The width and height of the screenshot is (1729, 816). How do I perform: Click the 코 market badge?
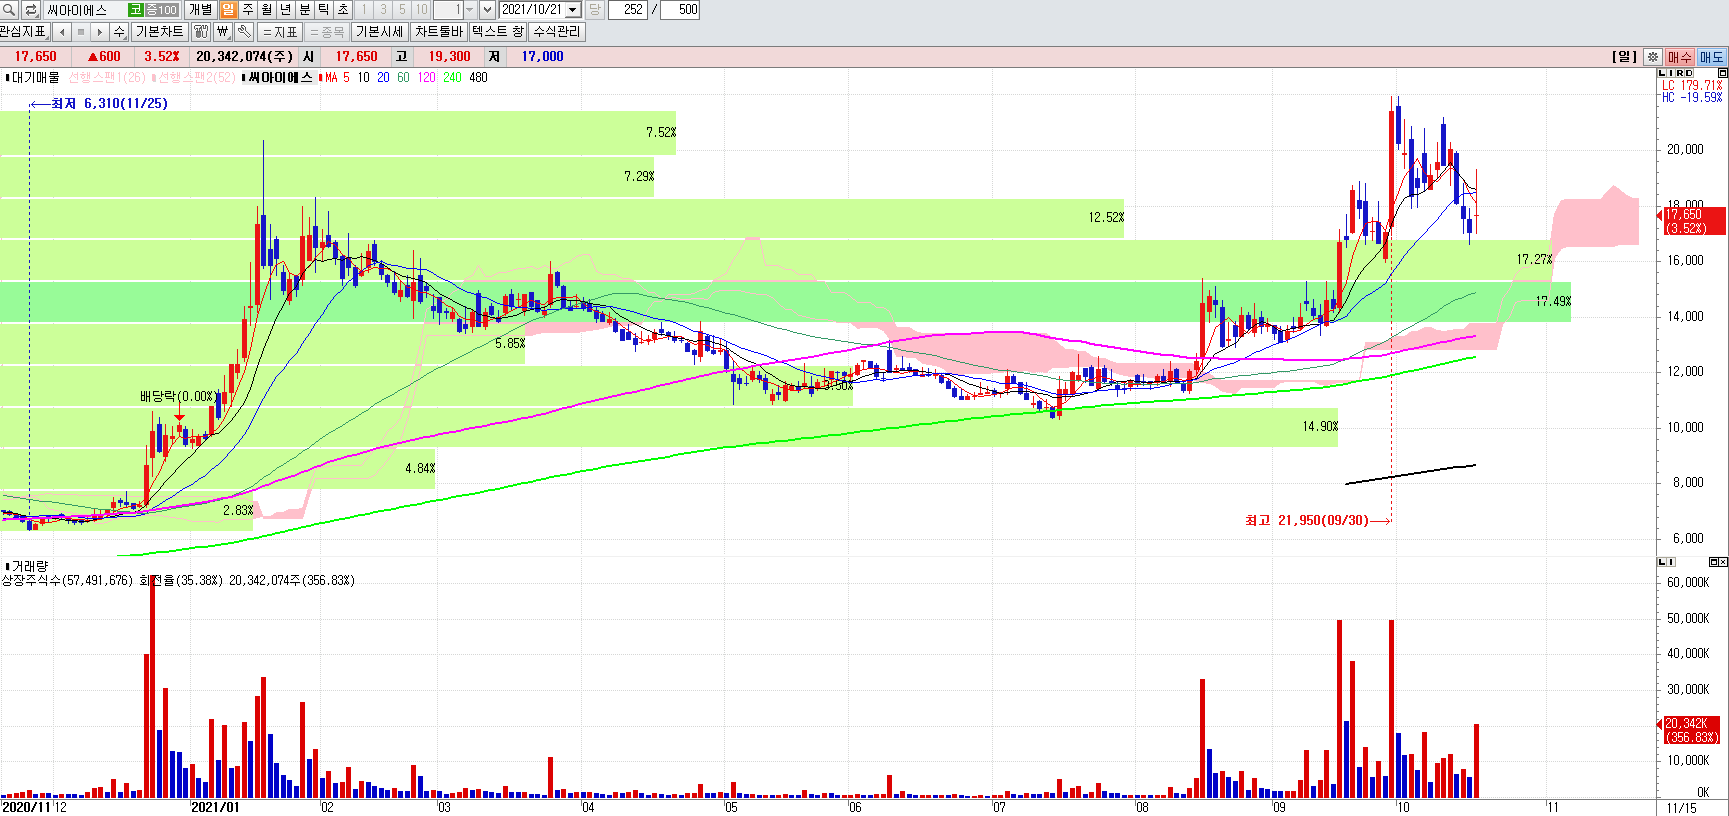pos(136,10)
